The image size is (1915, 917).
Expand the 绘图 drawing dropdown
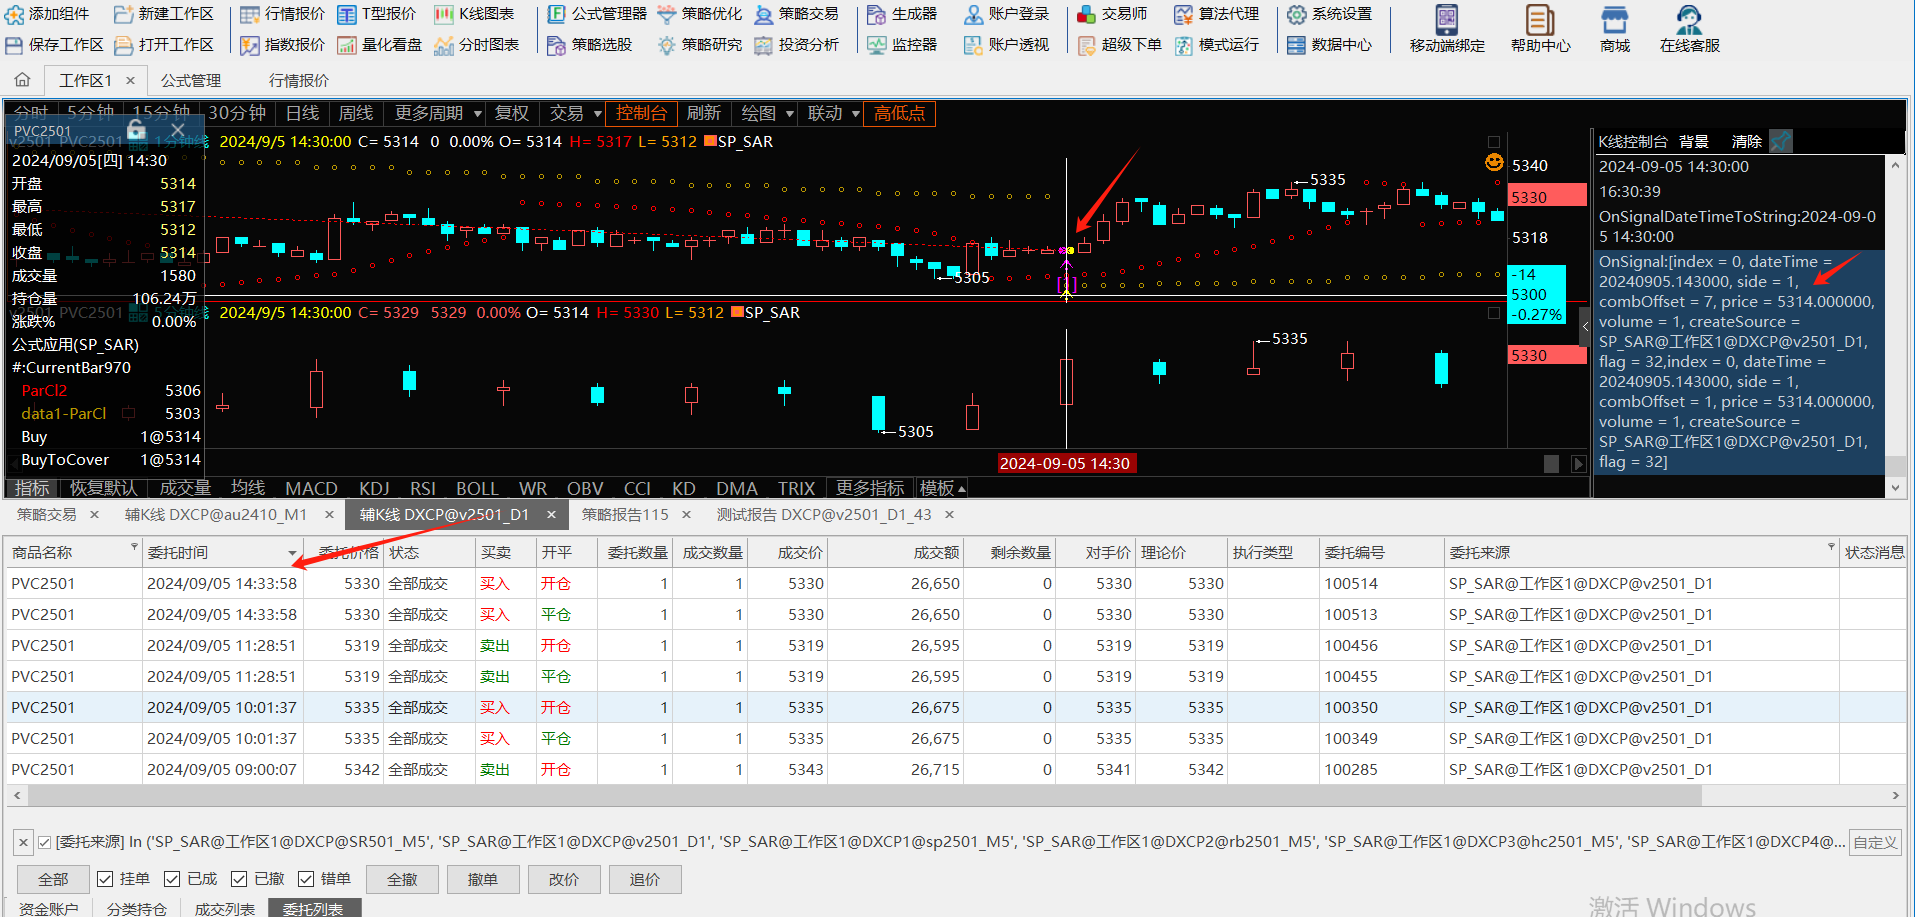click(x=790, y=114)
